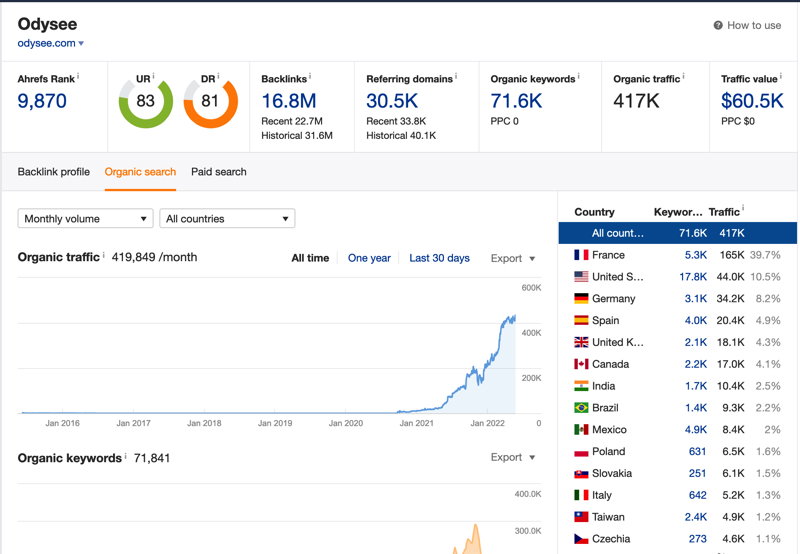This screenshot has width=800, height=554.
Task: Open the Monthly volume dropdown
Action: [x=85, y=218]
